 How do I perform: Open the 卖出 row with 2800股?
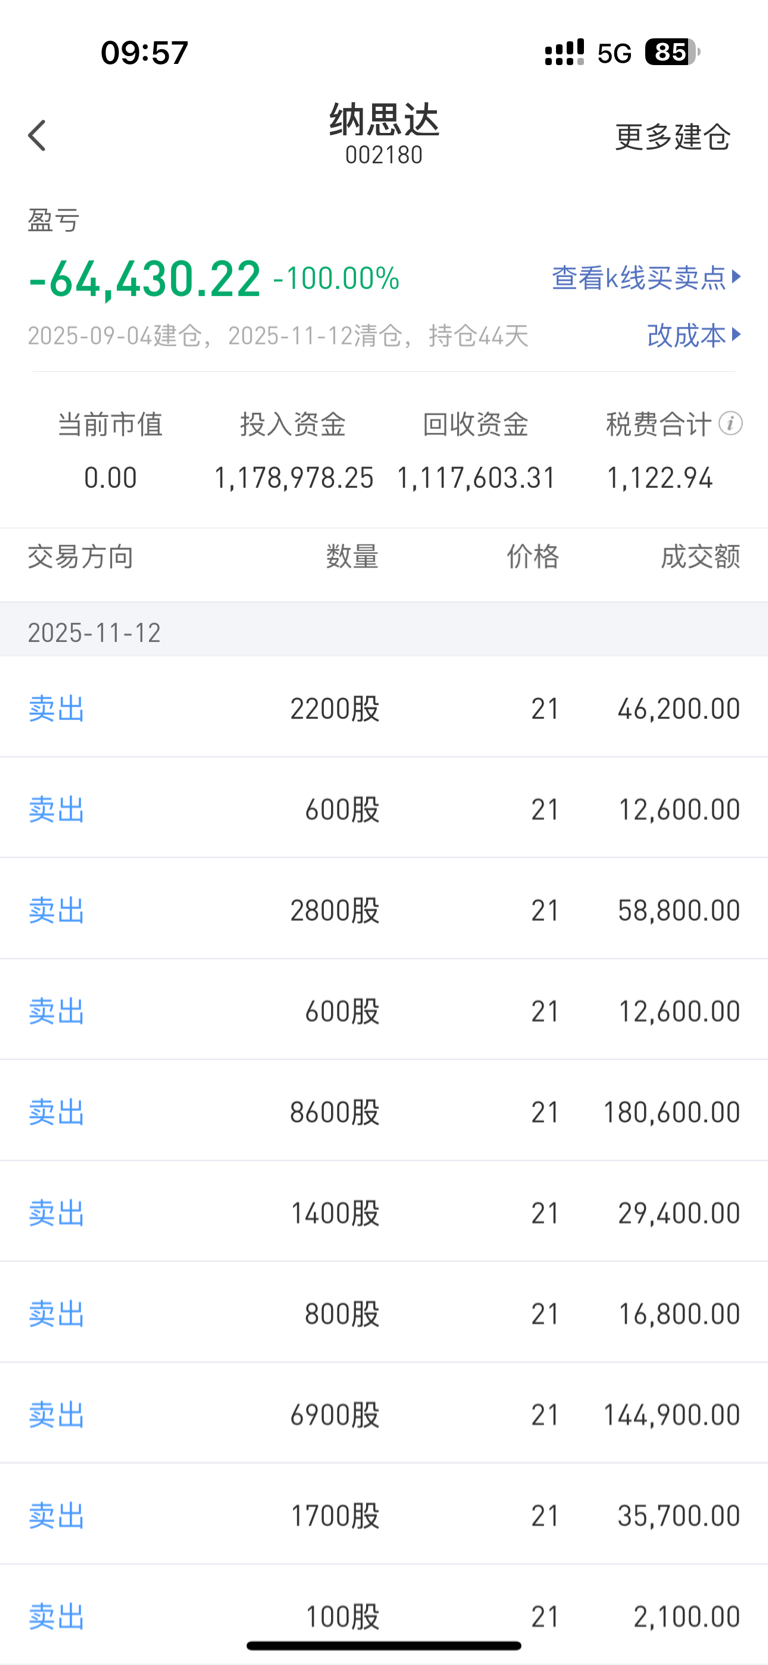(x=384, y=909)
